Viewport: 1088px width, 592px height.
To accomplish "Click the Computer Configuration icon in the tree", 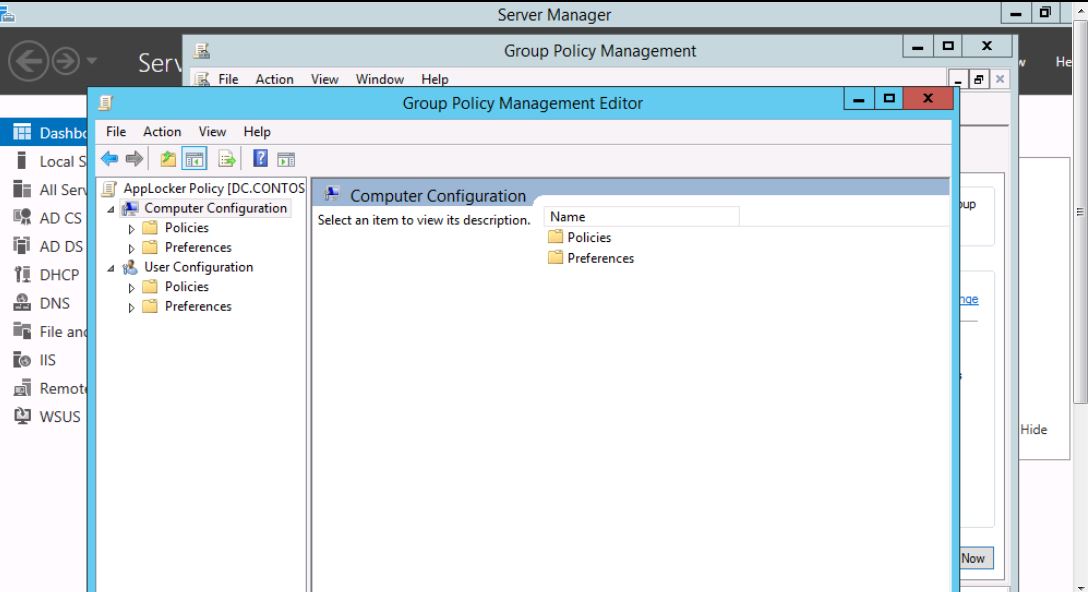I will pyautogui.click(x=130, y=208).
